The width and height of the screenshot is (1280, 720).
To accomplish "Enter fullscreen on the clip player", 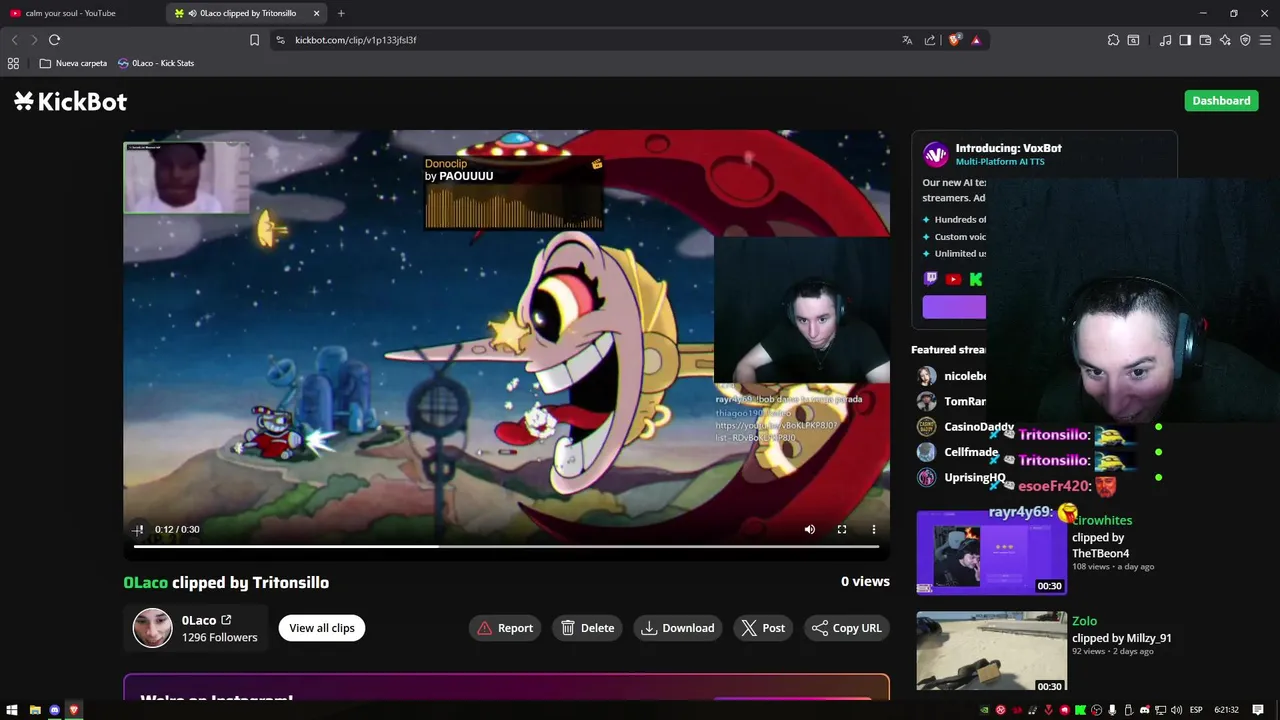I will pyautogui.click(x=842, y=529).
